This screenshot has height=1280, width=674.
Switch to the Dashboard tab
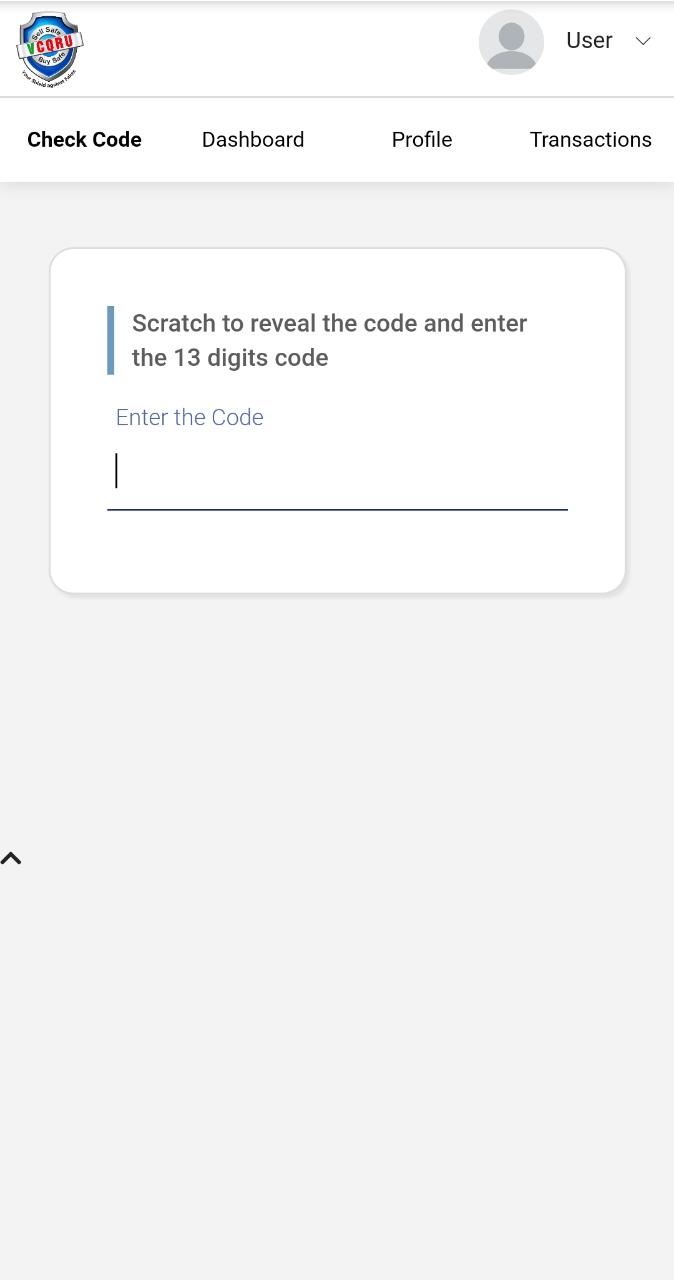pyautogui.click(x=253, y=140)
